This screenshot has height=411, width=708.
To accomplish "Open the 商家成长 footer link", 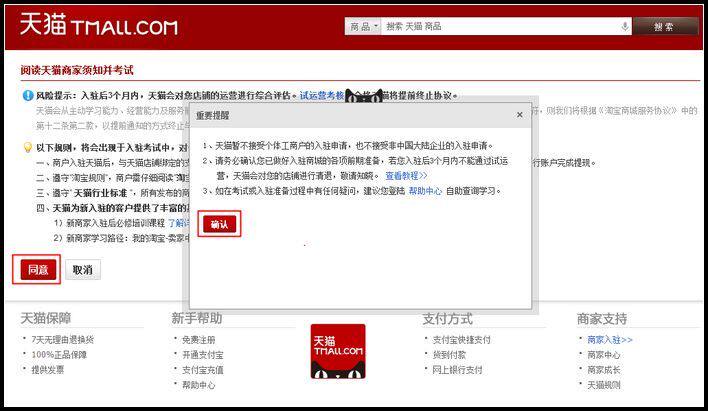I will (x=604, y=370).
